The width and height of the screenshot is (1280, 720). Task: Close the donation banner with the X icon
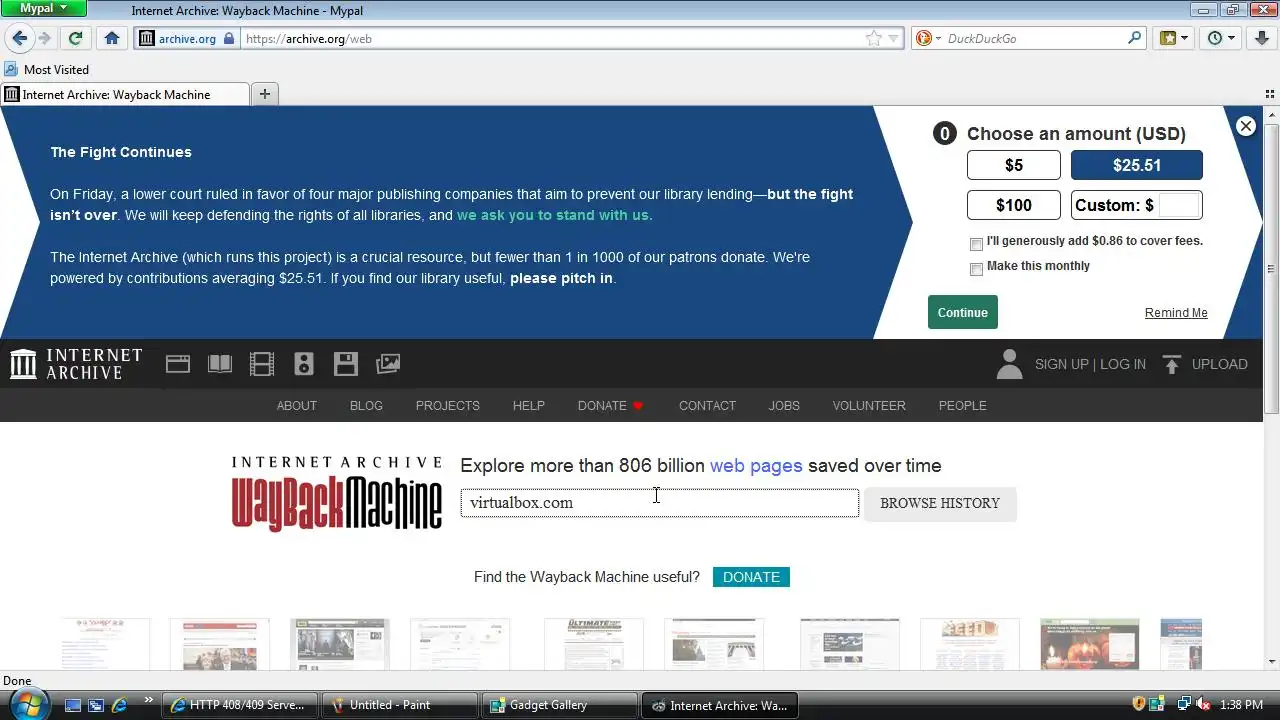pyautogui.click(x=1245, y=126)
